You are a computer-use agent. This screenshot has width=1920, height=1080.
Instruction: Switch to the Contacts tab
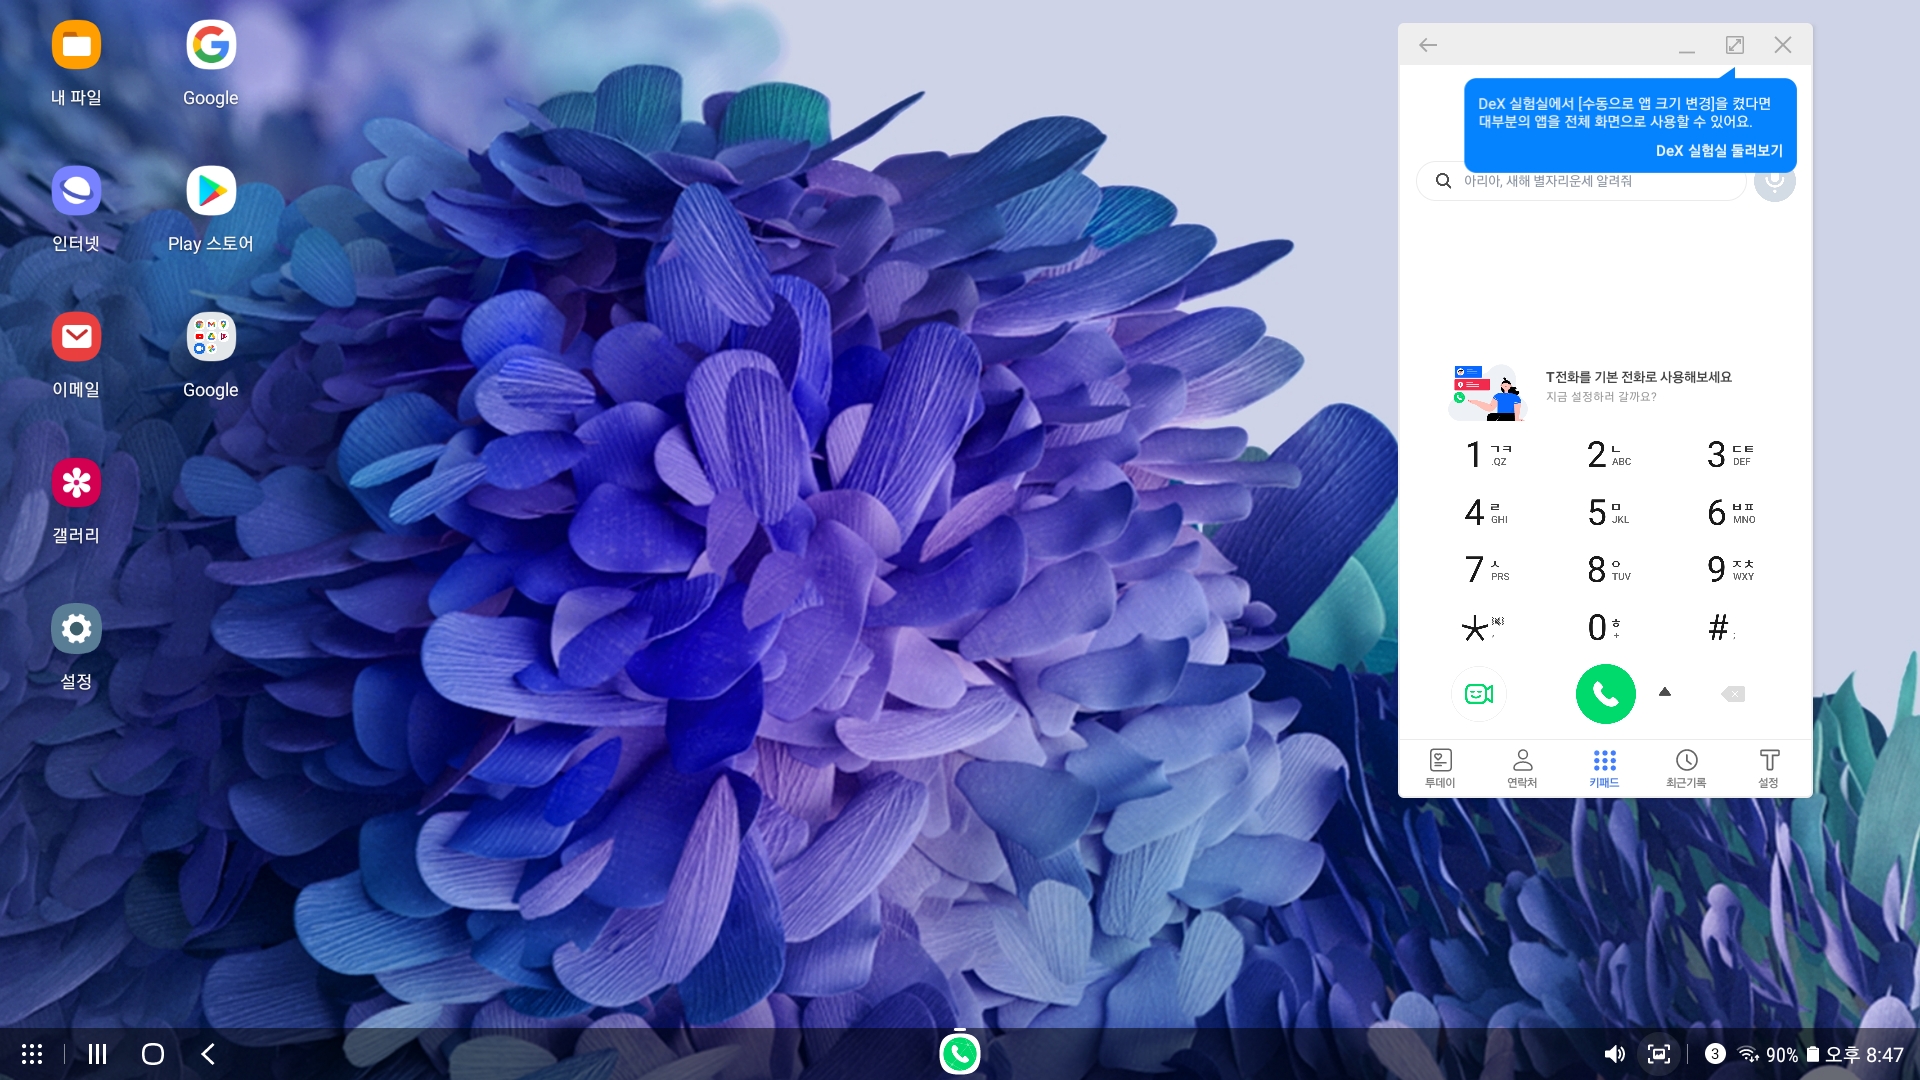[x=1522, y=768]
